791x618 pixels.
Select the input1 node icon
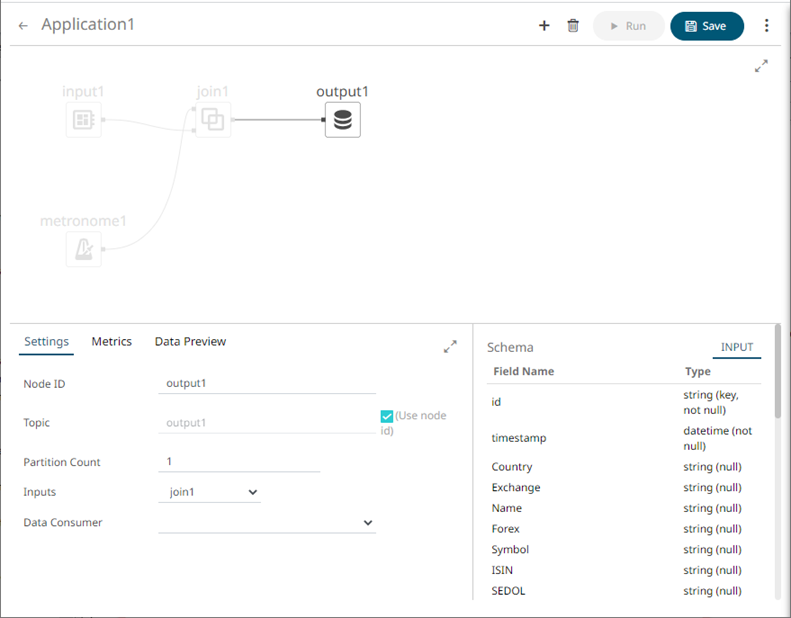point(84,121)
